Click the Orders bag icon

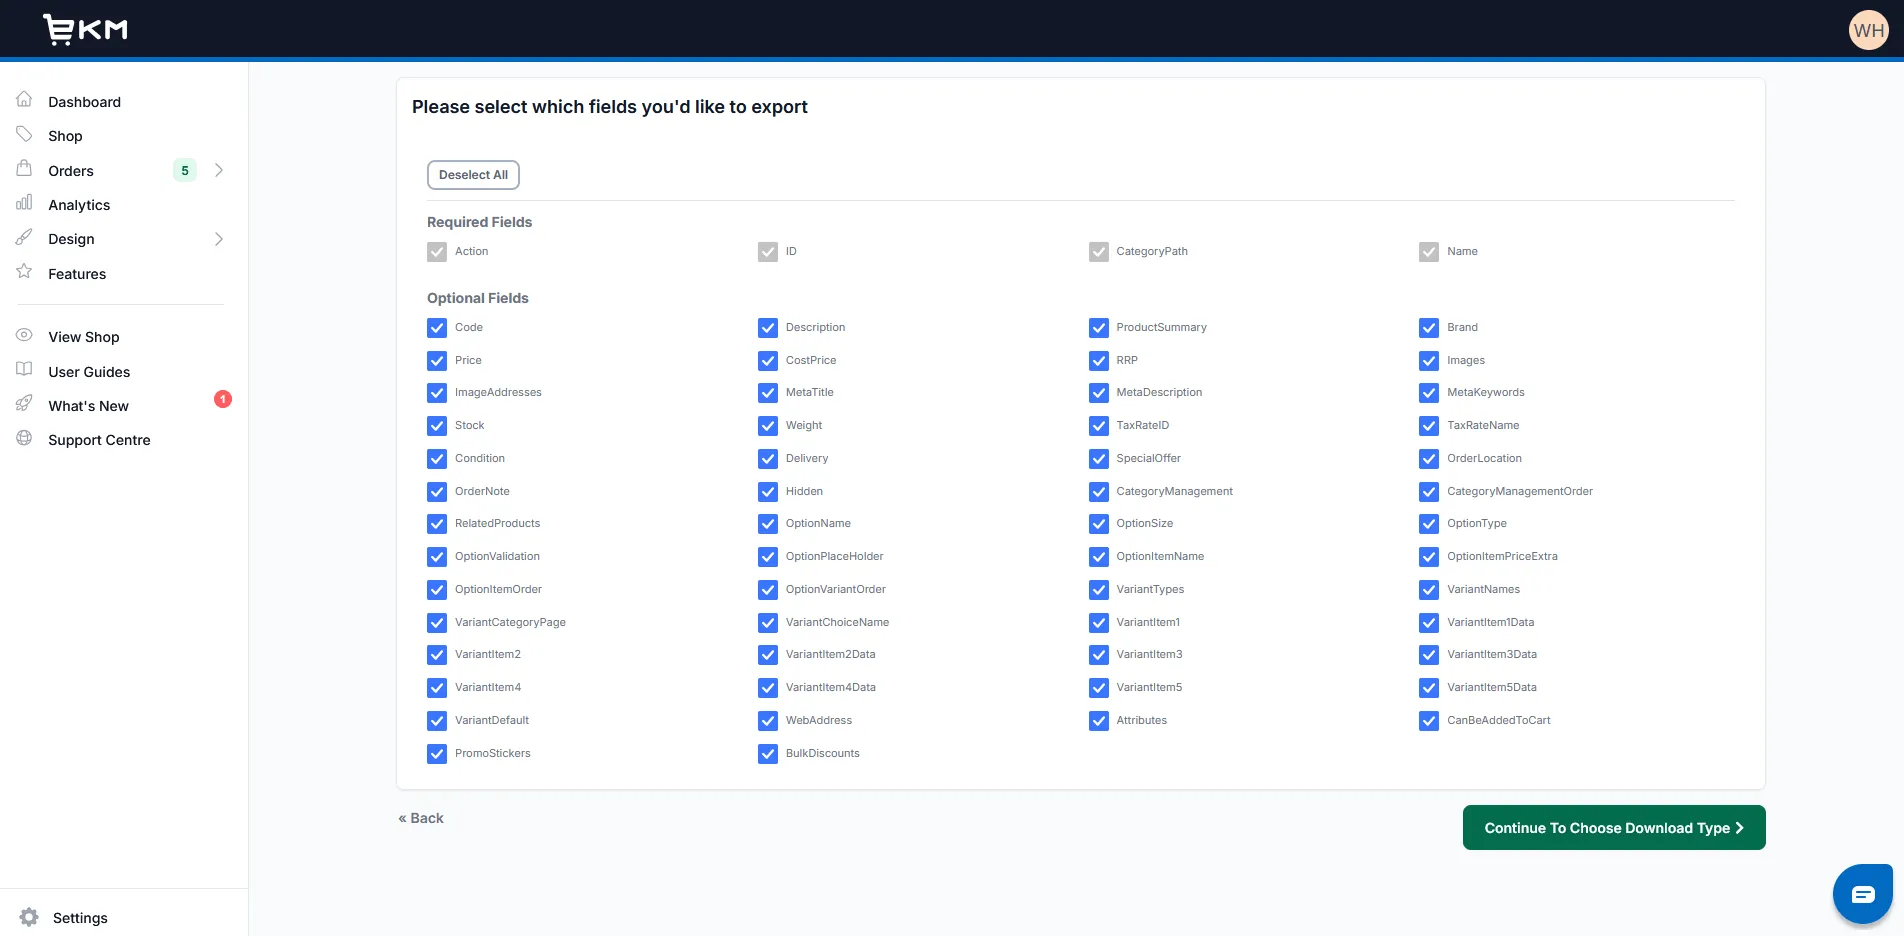(24, 169)
